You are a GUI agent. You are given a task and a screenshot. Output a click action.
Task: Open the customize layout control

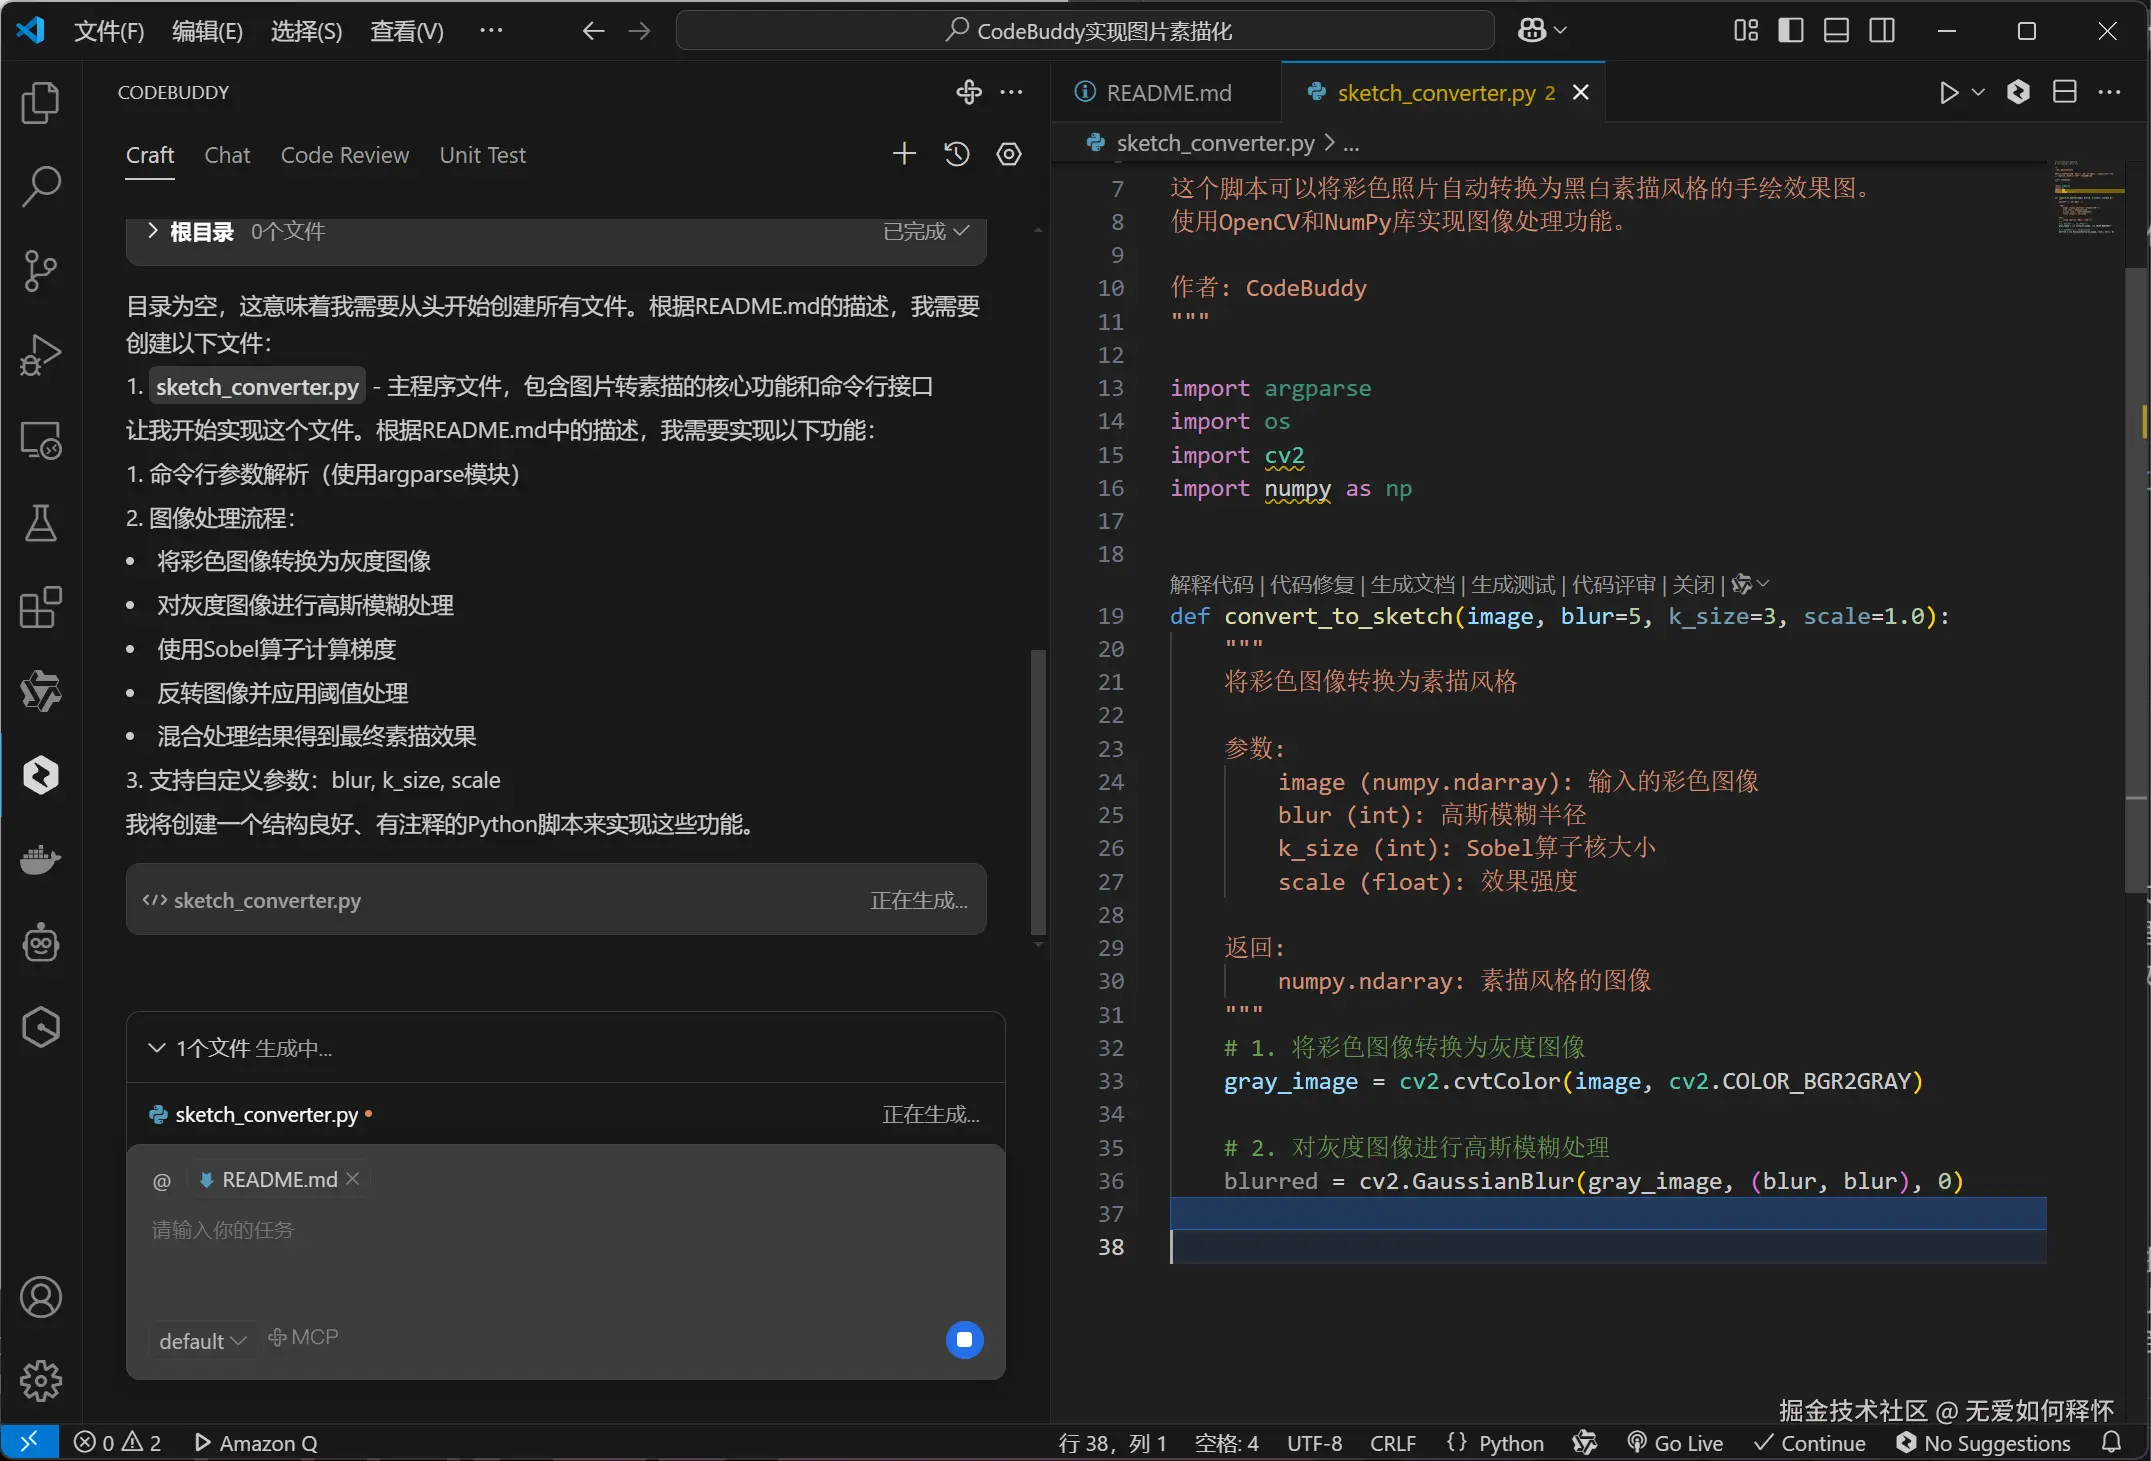[1746, 31]
